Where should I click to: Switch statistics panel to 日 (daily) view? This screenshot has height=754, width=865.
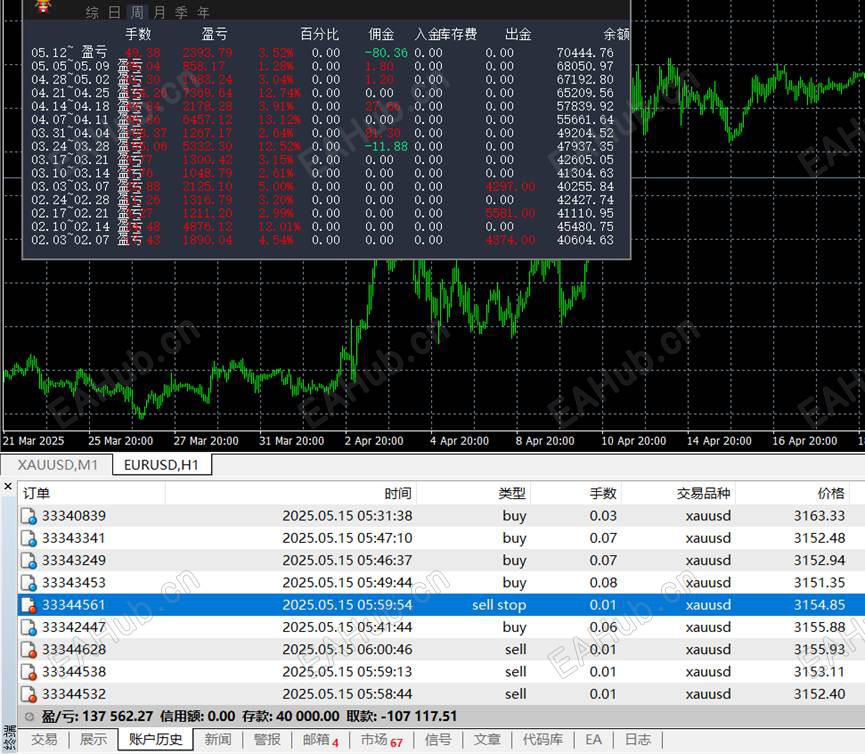(114, 12)
